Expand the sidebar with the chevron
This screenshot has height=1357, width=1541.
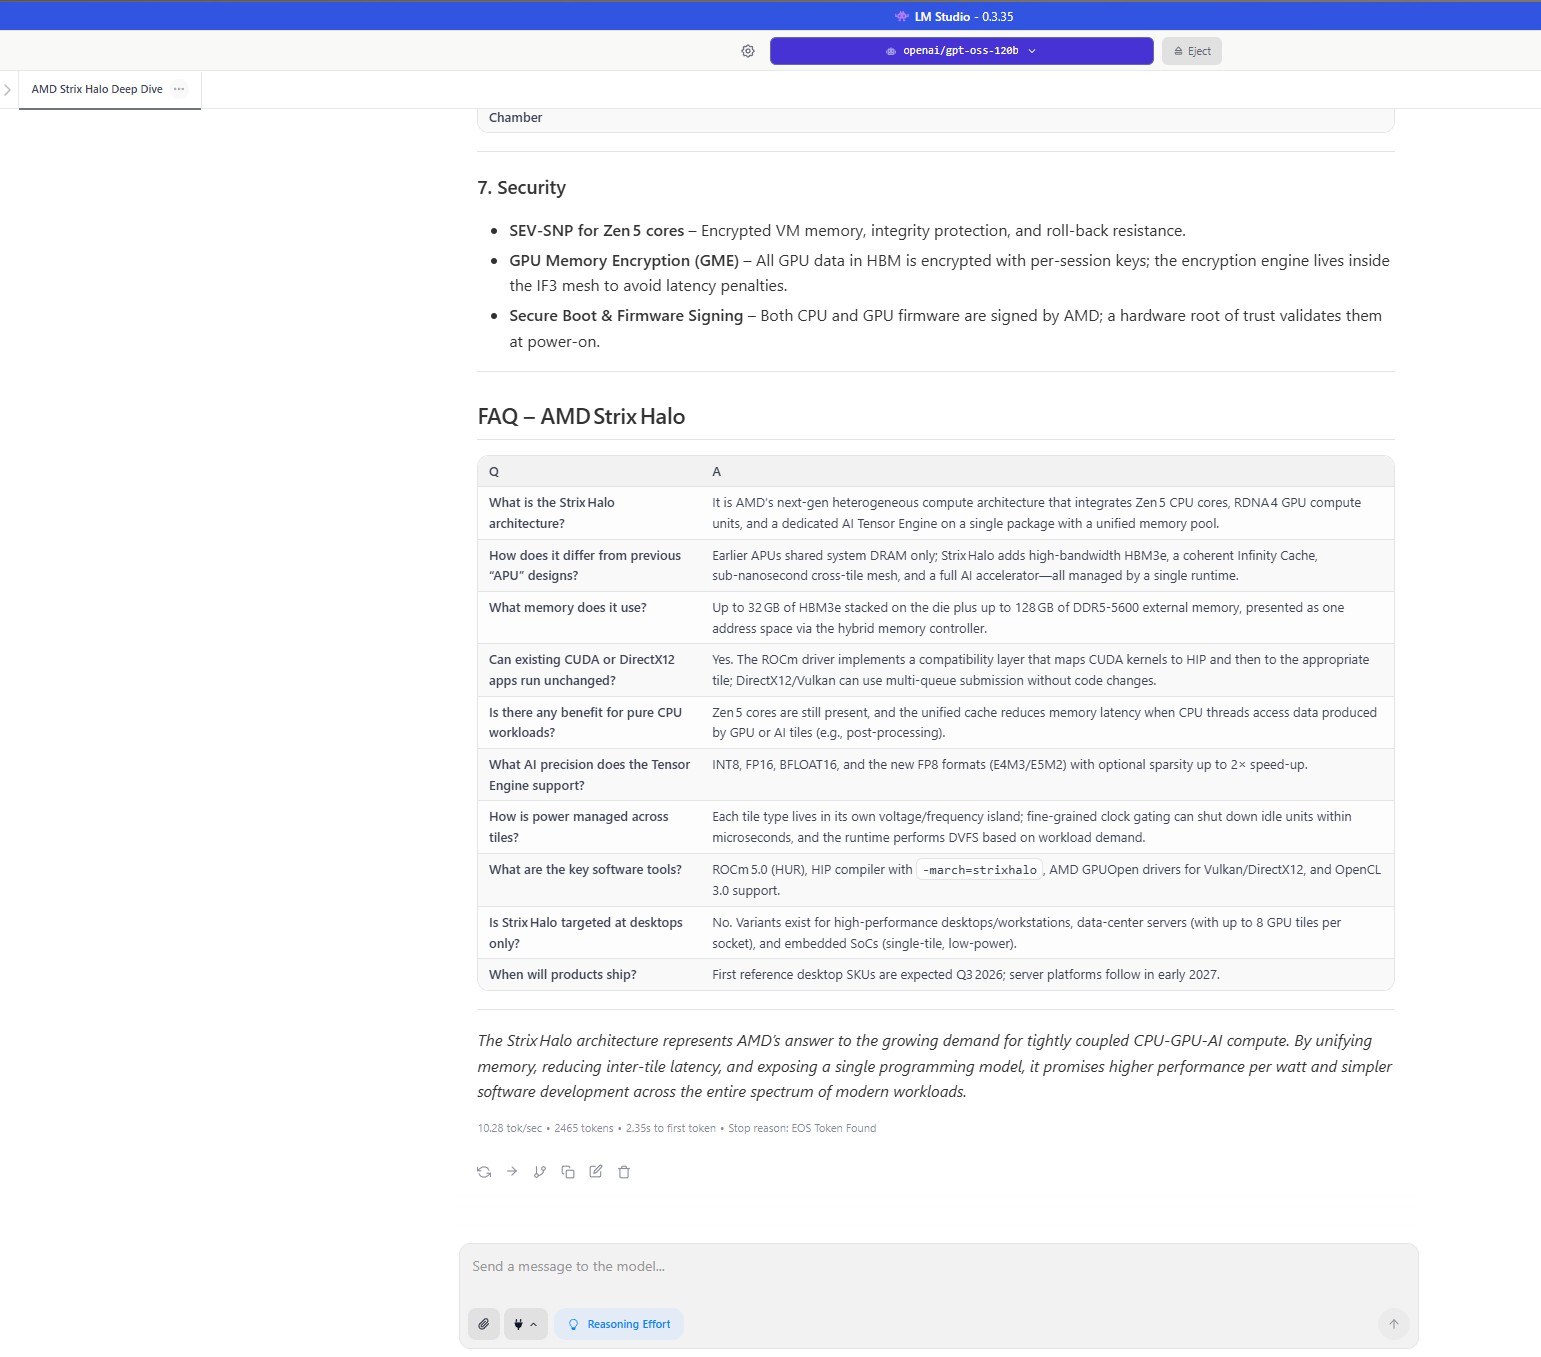pos(8,90)
